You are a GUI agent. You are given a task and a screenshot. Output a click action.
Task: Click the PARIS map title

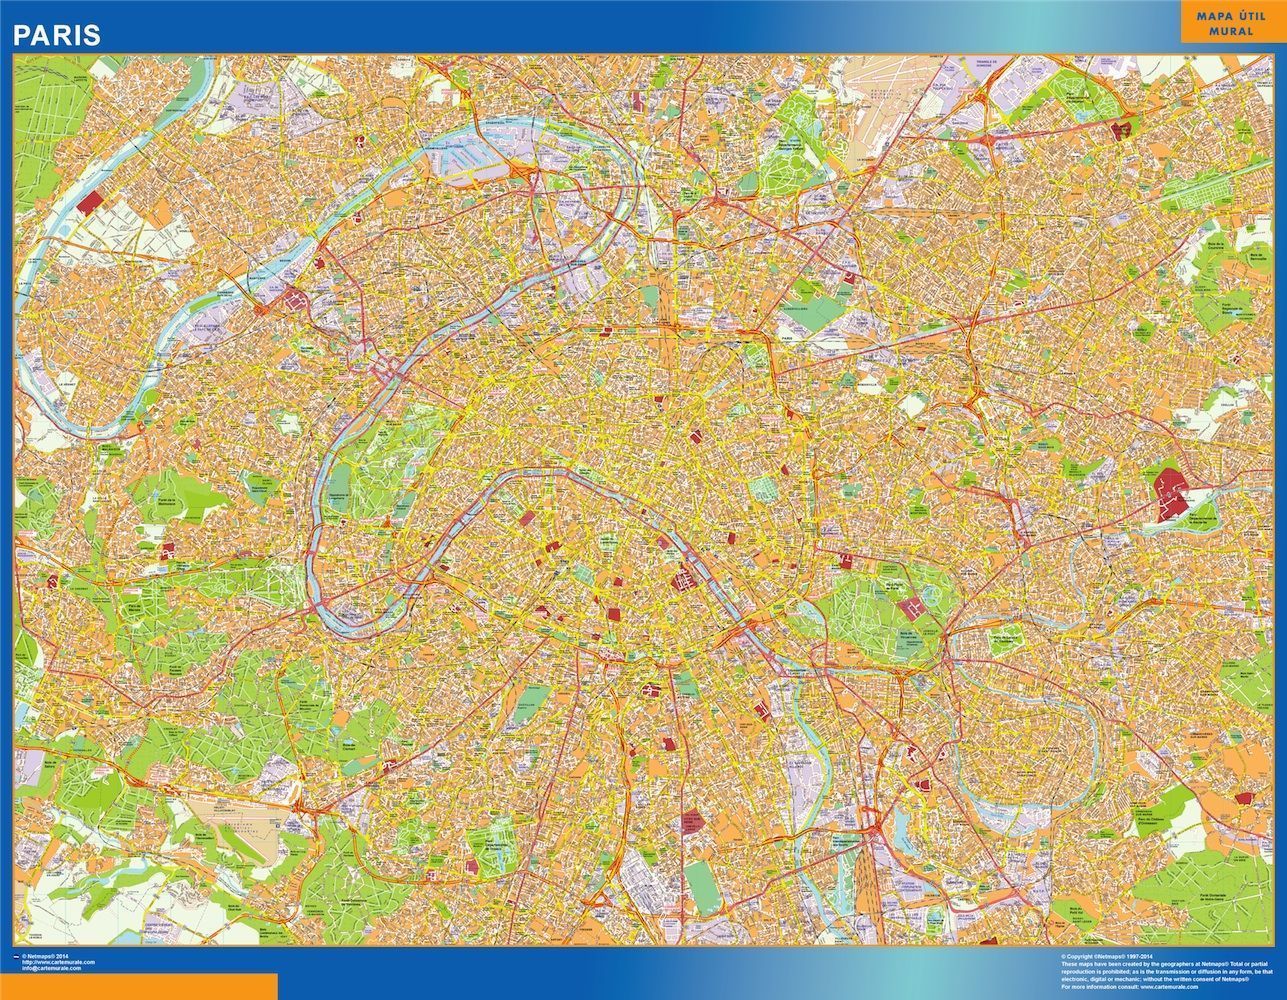click(56, 35)
